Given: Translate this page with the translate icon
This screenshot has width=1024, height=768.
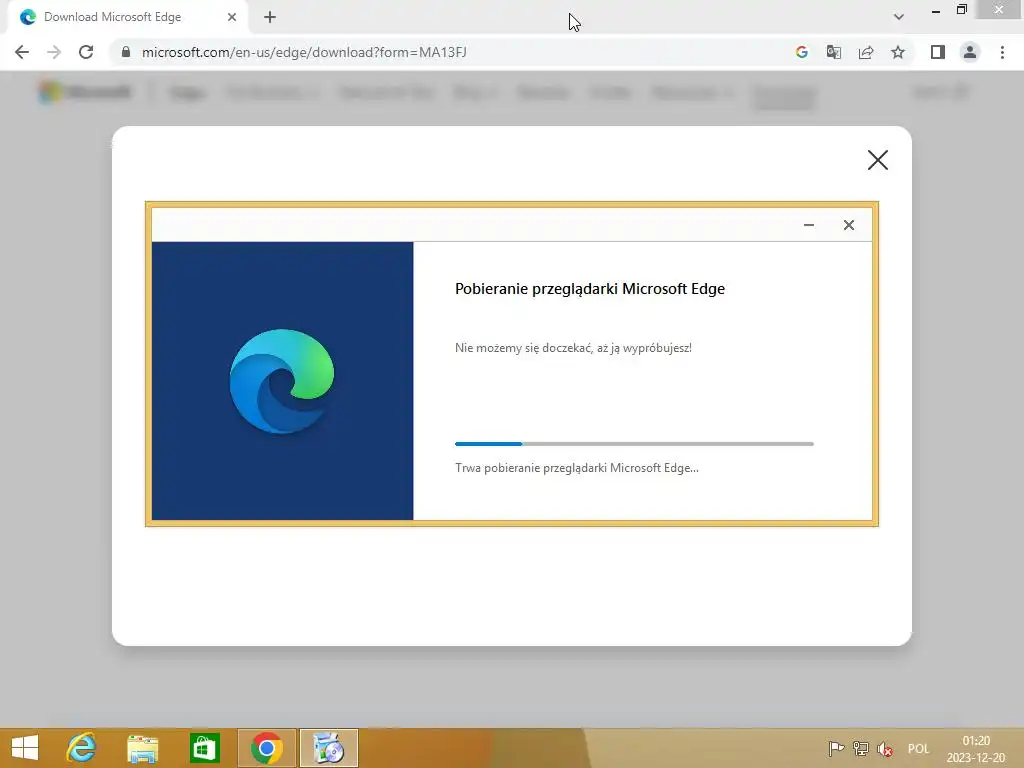Looking at the screenshot, I should pyautogui.click(x=833, y=52).
